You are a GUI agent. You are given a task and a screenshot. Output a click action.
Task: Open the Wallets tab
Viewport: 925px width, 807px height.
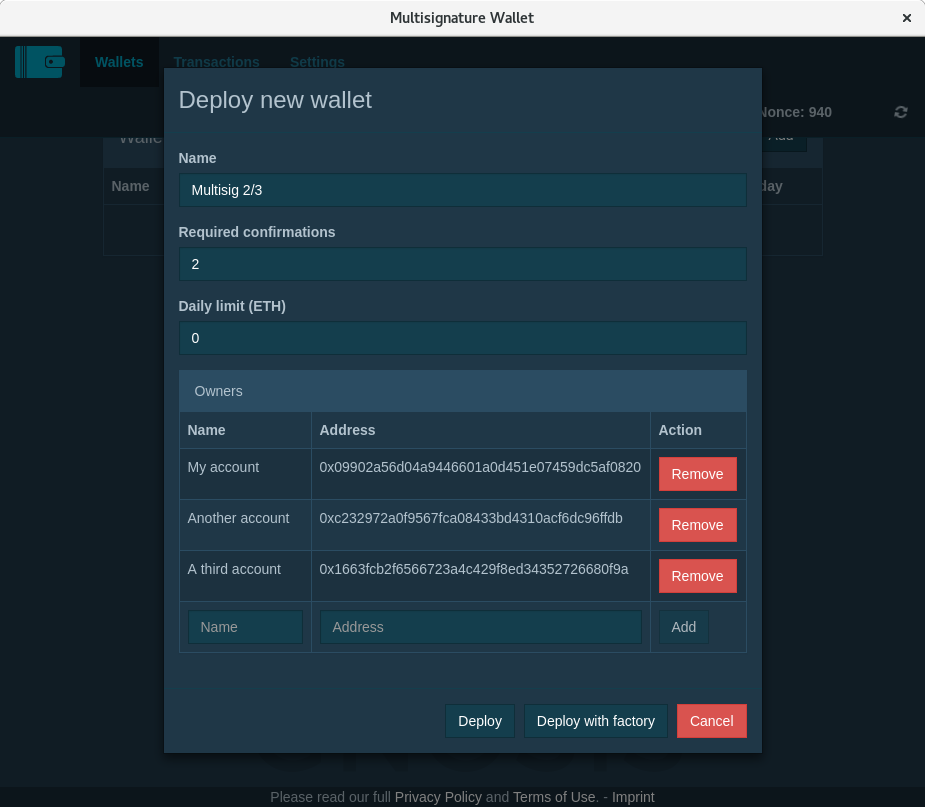pyautogui.click(x=119, y=62)
